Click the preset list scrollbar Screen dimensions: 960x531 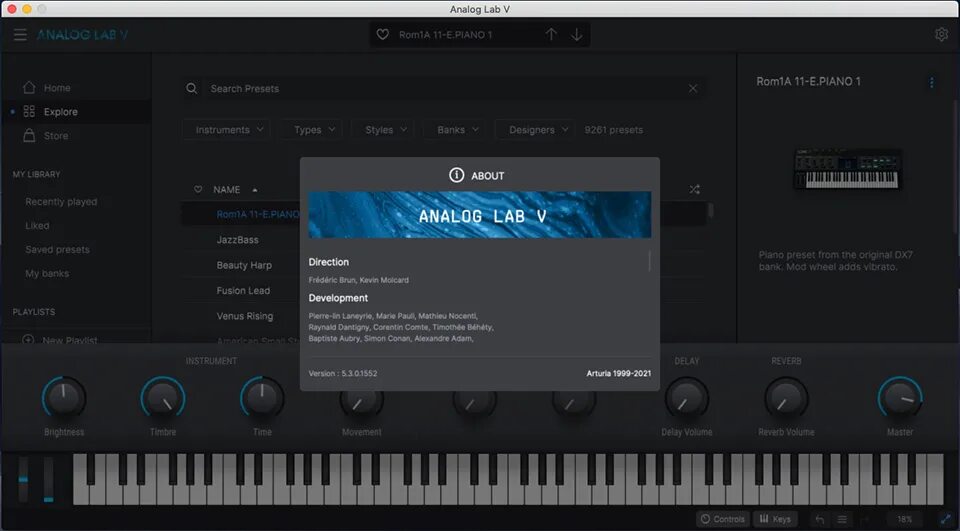[710, 210]
